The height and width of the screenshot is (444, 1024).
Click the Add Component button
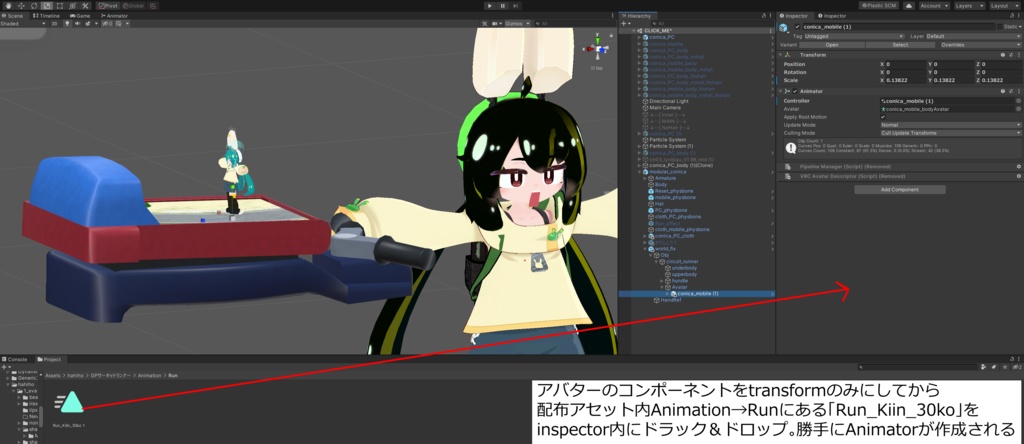point(899,190)
